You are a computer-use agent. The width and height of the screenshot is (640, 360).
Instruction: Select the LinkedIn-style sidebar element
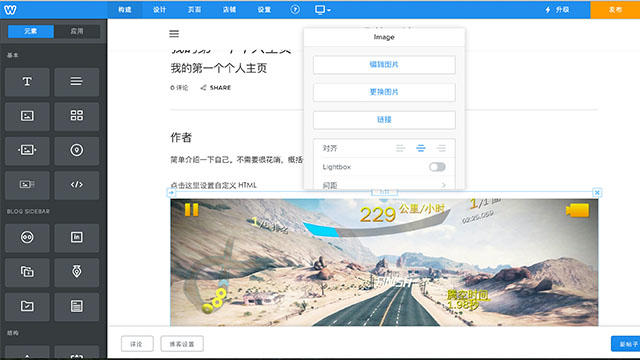click(x=76, y=238)
